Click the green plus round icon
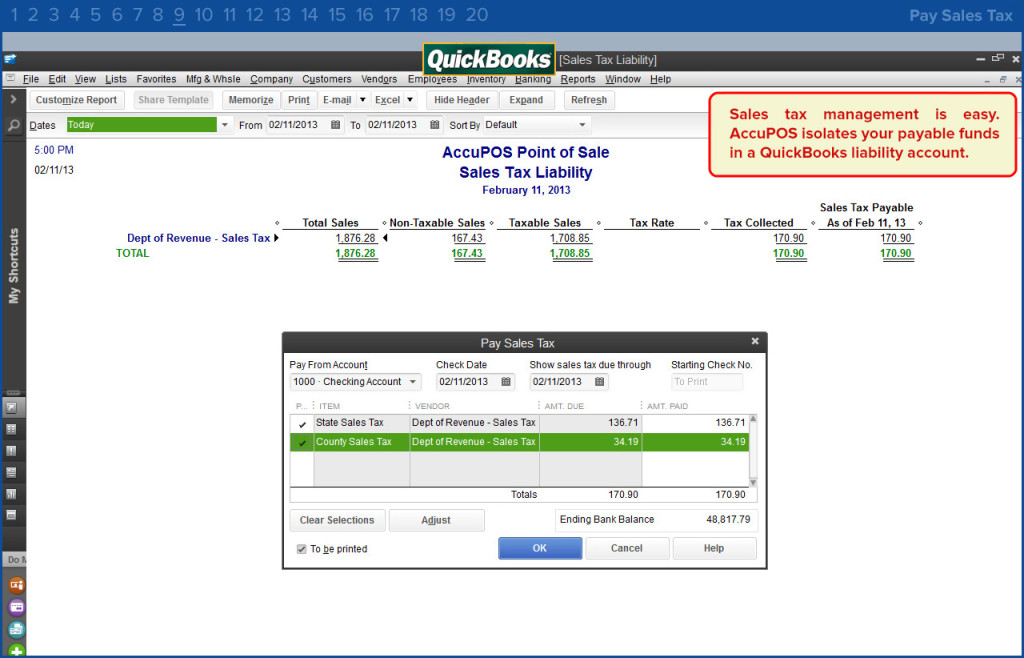The height and width of the screenshot is (658, 1024). (x=16, y=651)
